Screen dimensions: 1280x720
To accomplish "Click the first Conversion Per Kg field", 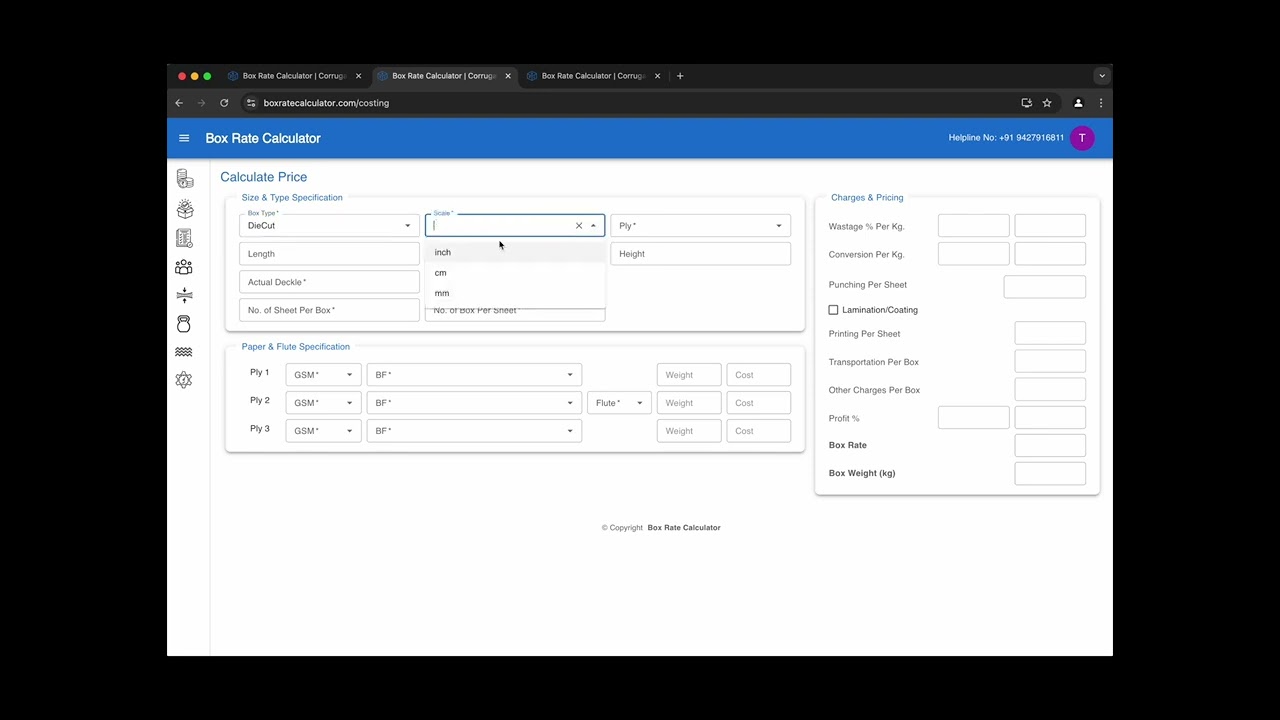I will pyautogui.click(x=974, y=254).
